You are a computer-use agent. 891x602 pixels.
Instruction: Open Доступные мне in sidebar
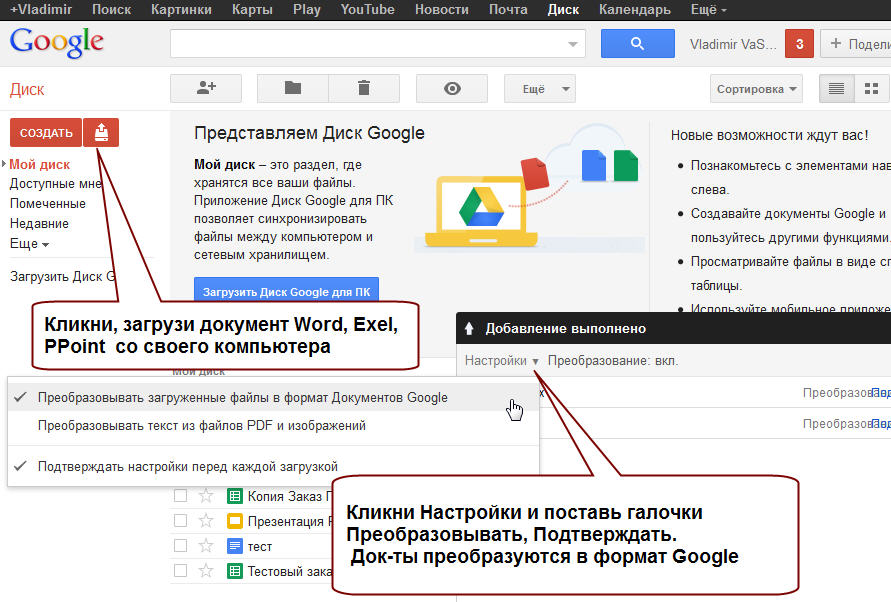pyautogui.click(x=56, y=184)
